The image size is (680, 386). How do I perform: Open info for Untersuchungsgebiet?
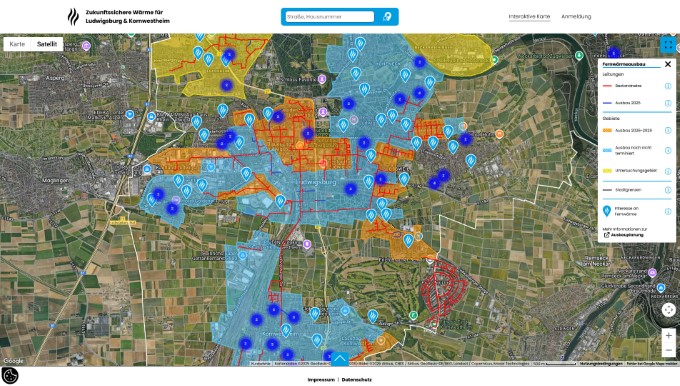[x=668, y=171]
